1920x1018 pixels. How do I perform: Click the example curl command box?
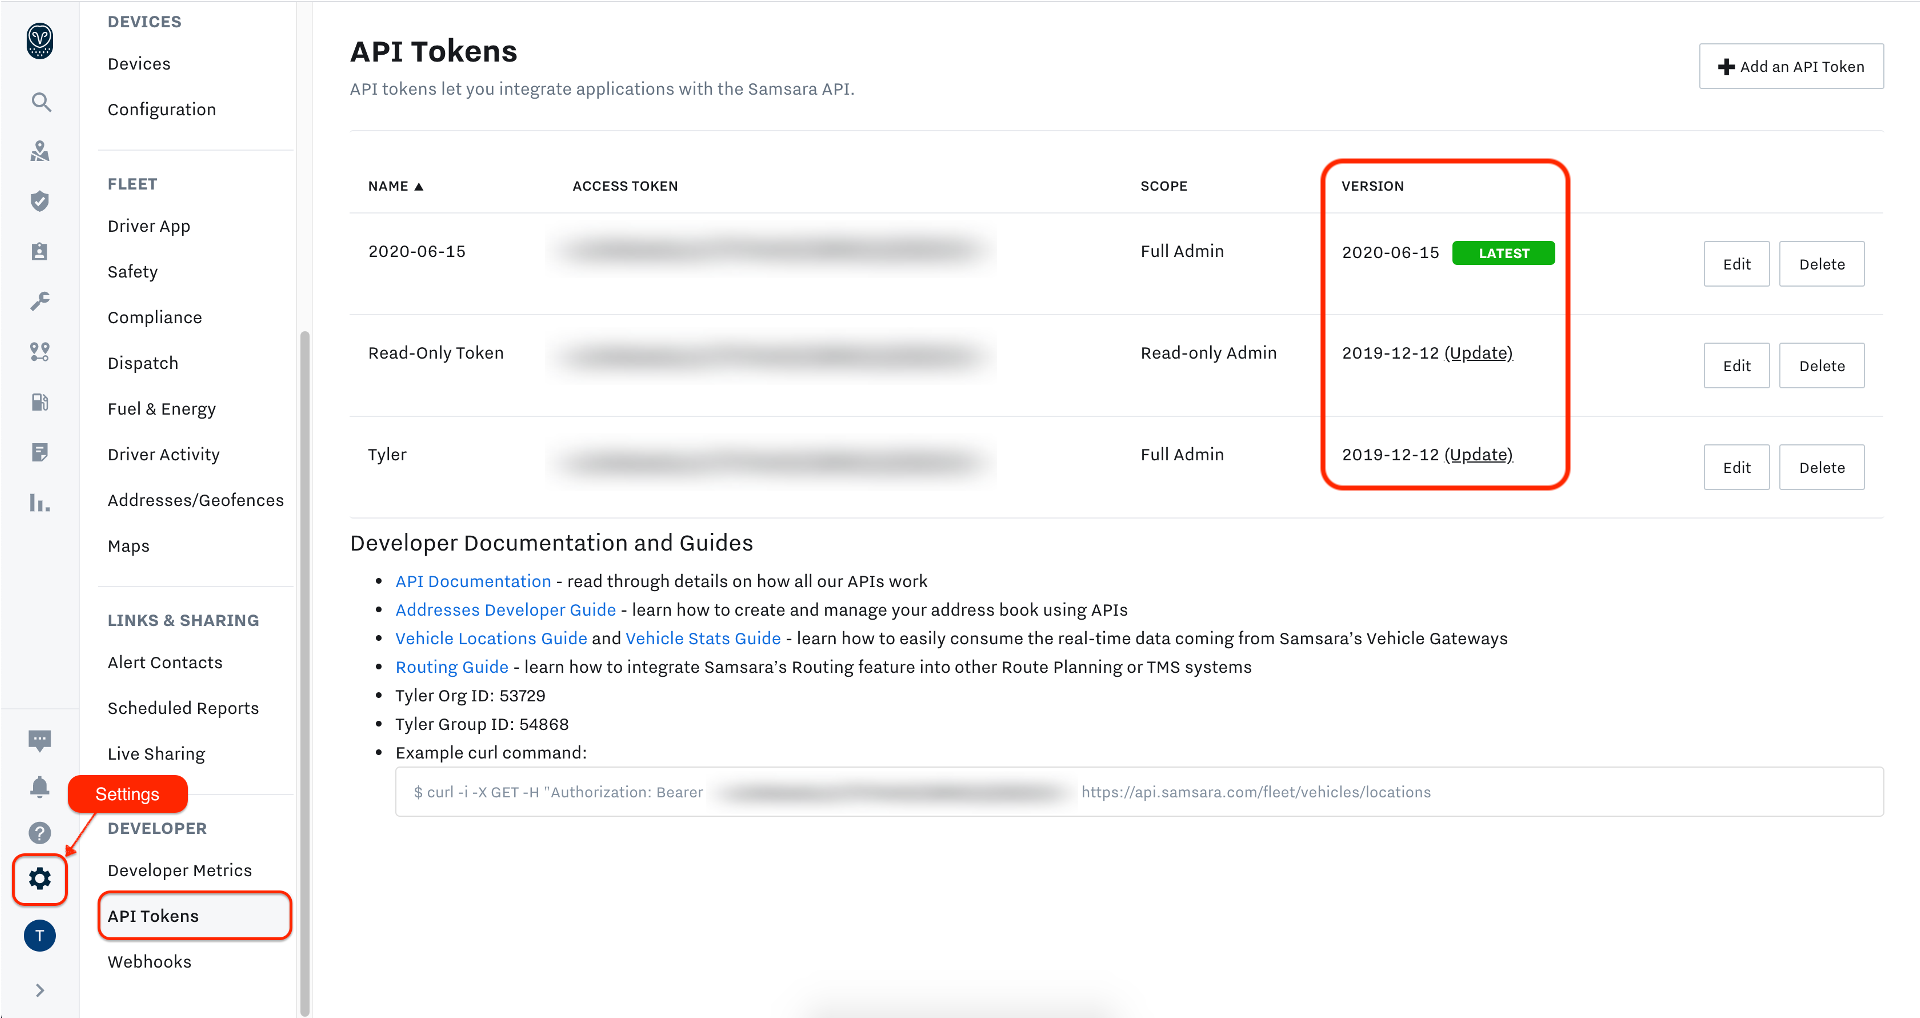1139,792
